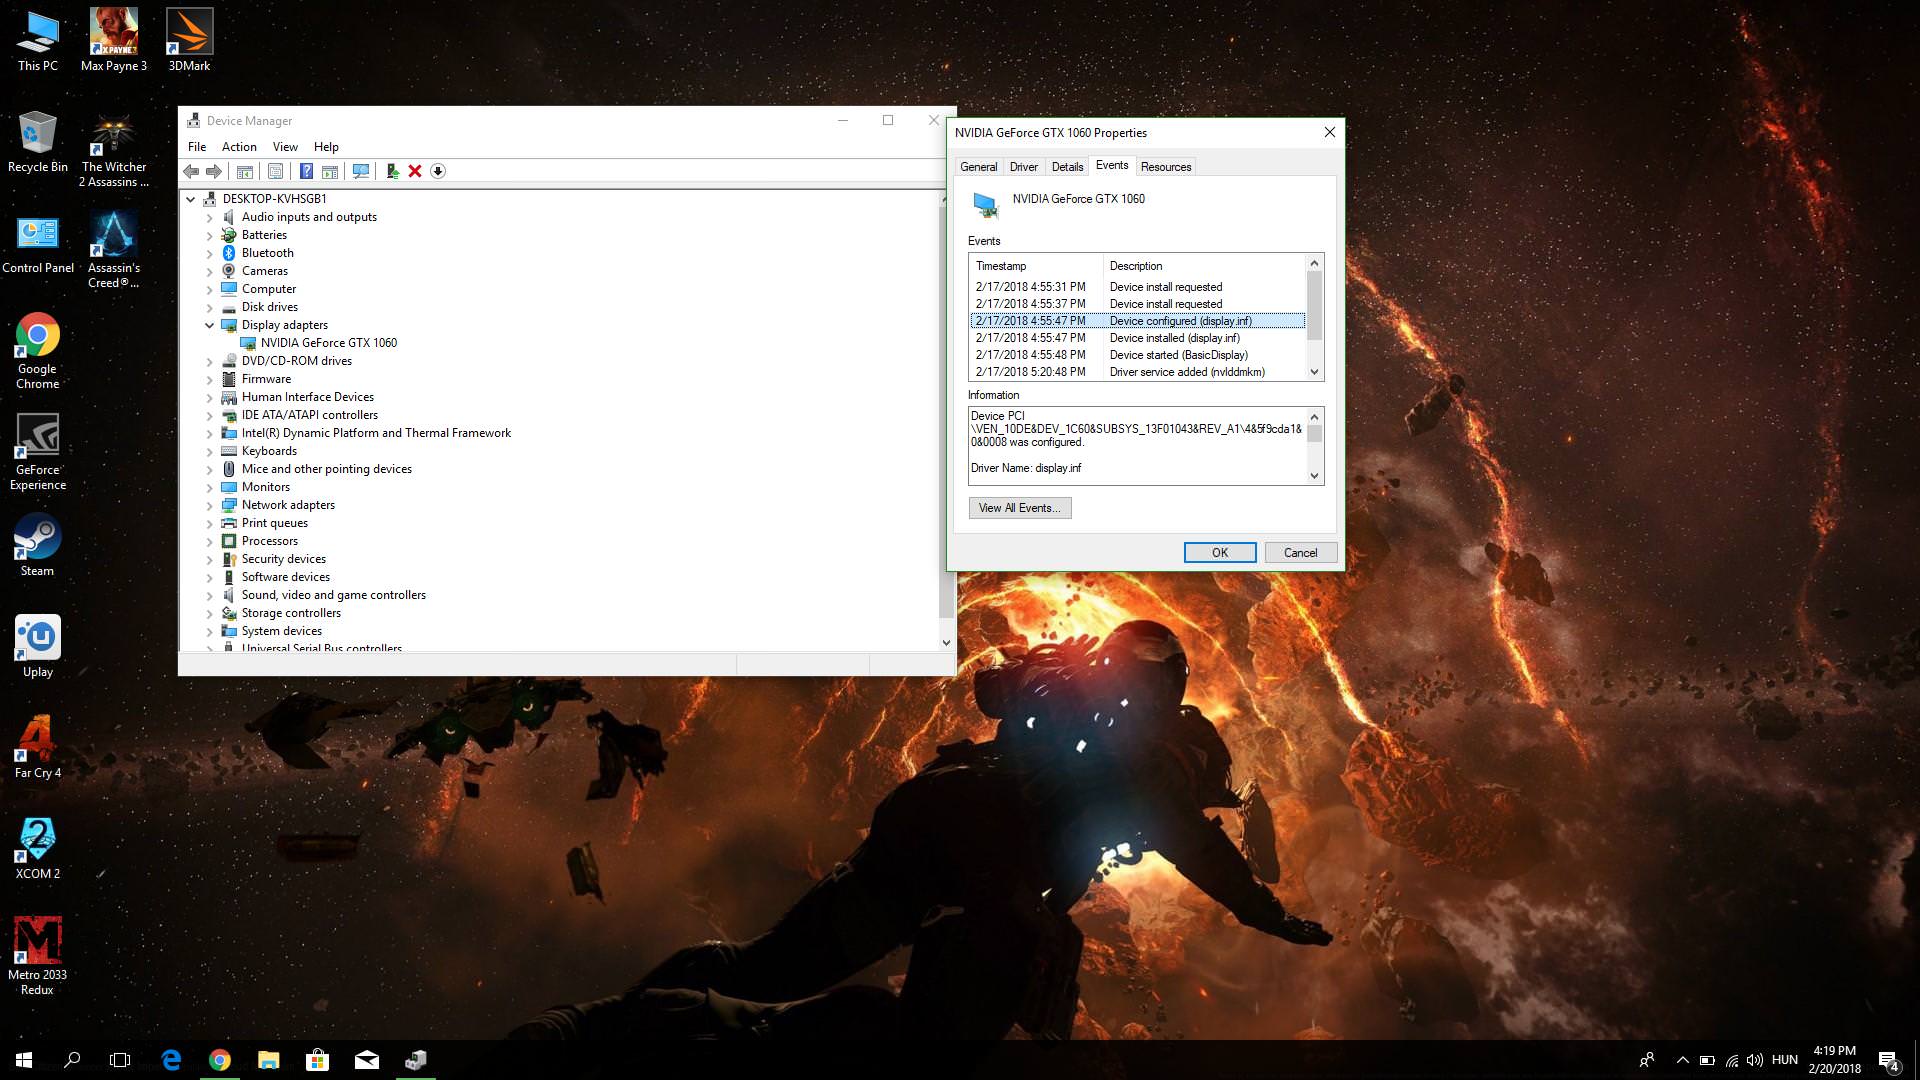Collapse the Display adapters node

[x=209, y=325]
